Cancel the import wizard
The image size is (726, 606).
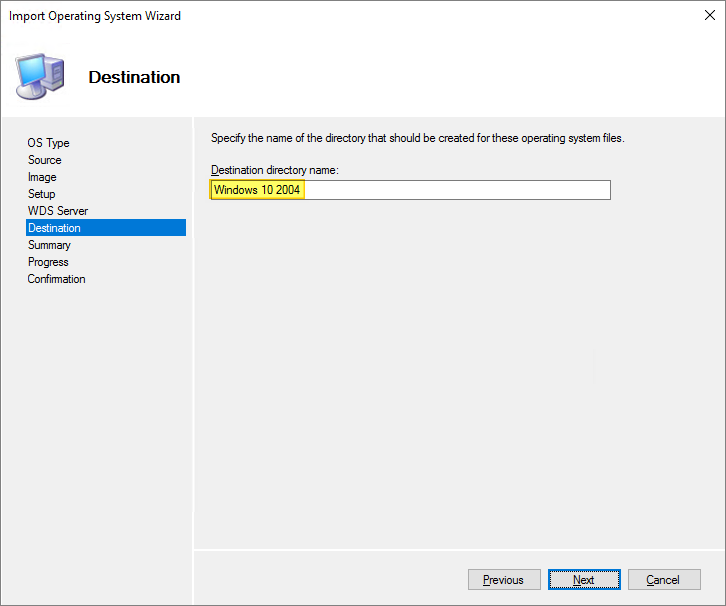click(x=663, y=580)
